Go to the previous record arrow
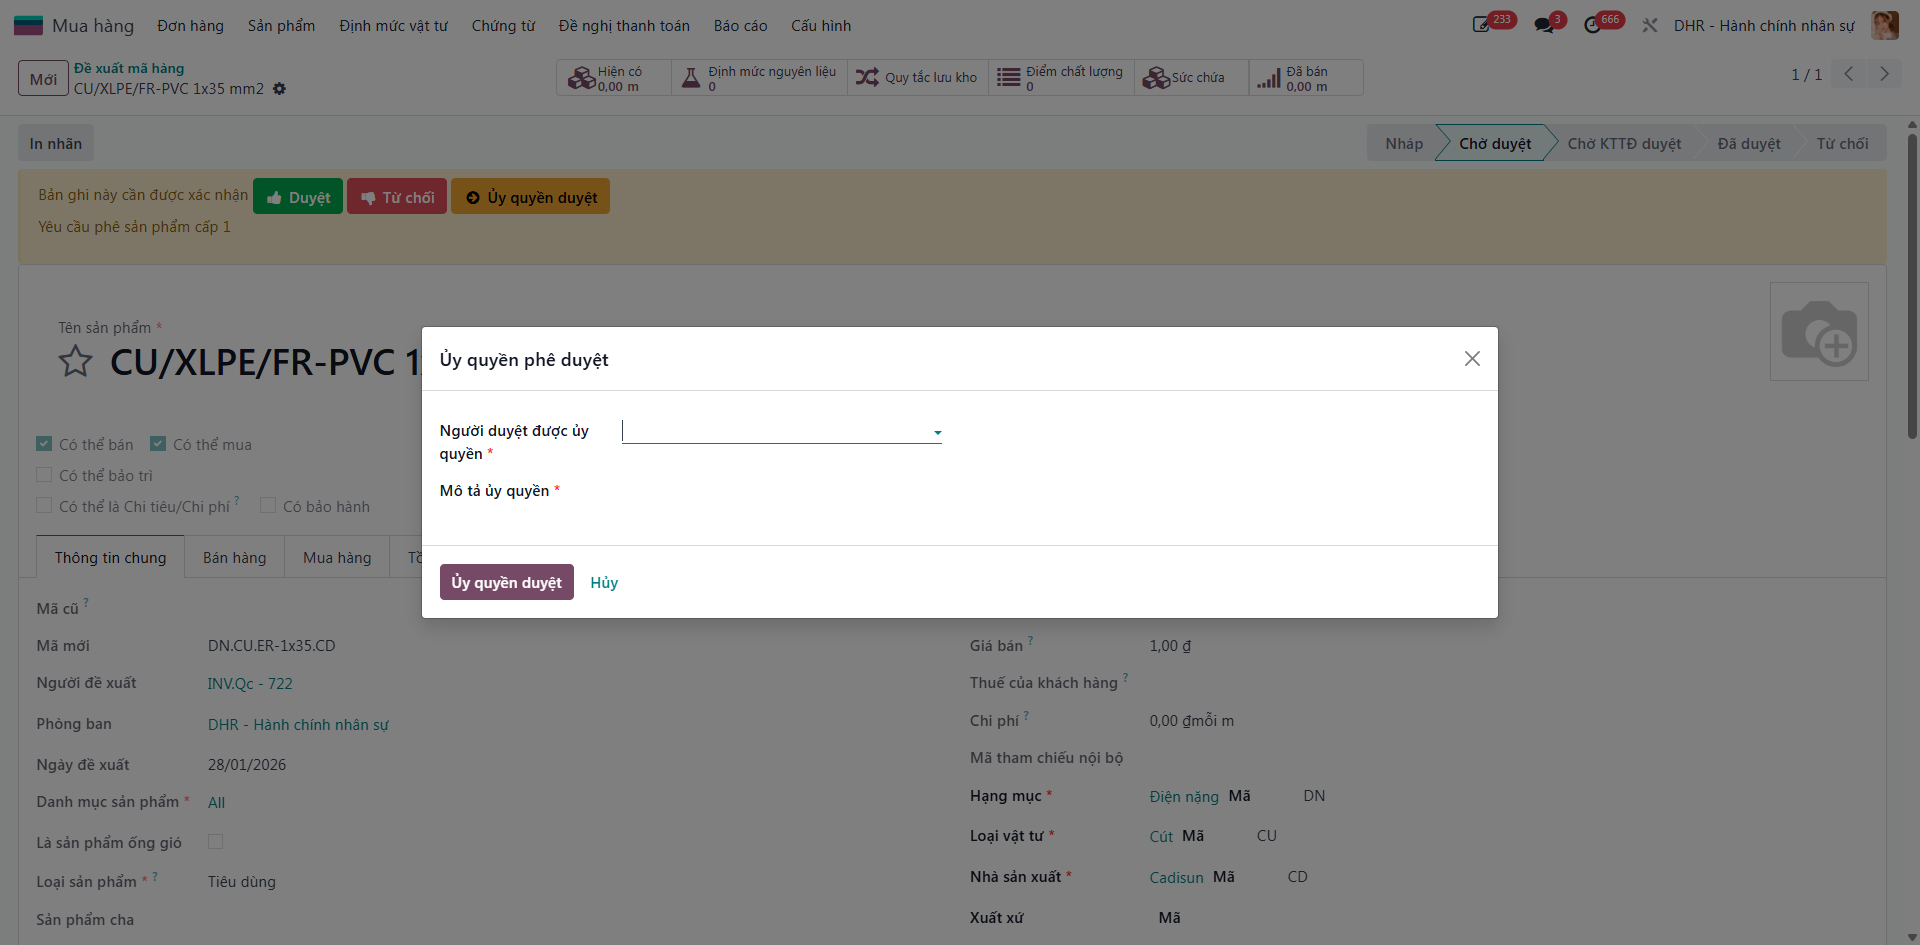This screenshot has height=945, width=1920. pos(1849,74)
